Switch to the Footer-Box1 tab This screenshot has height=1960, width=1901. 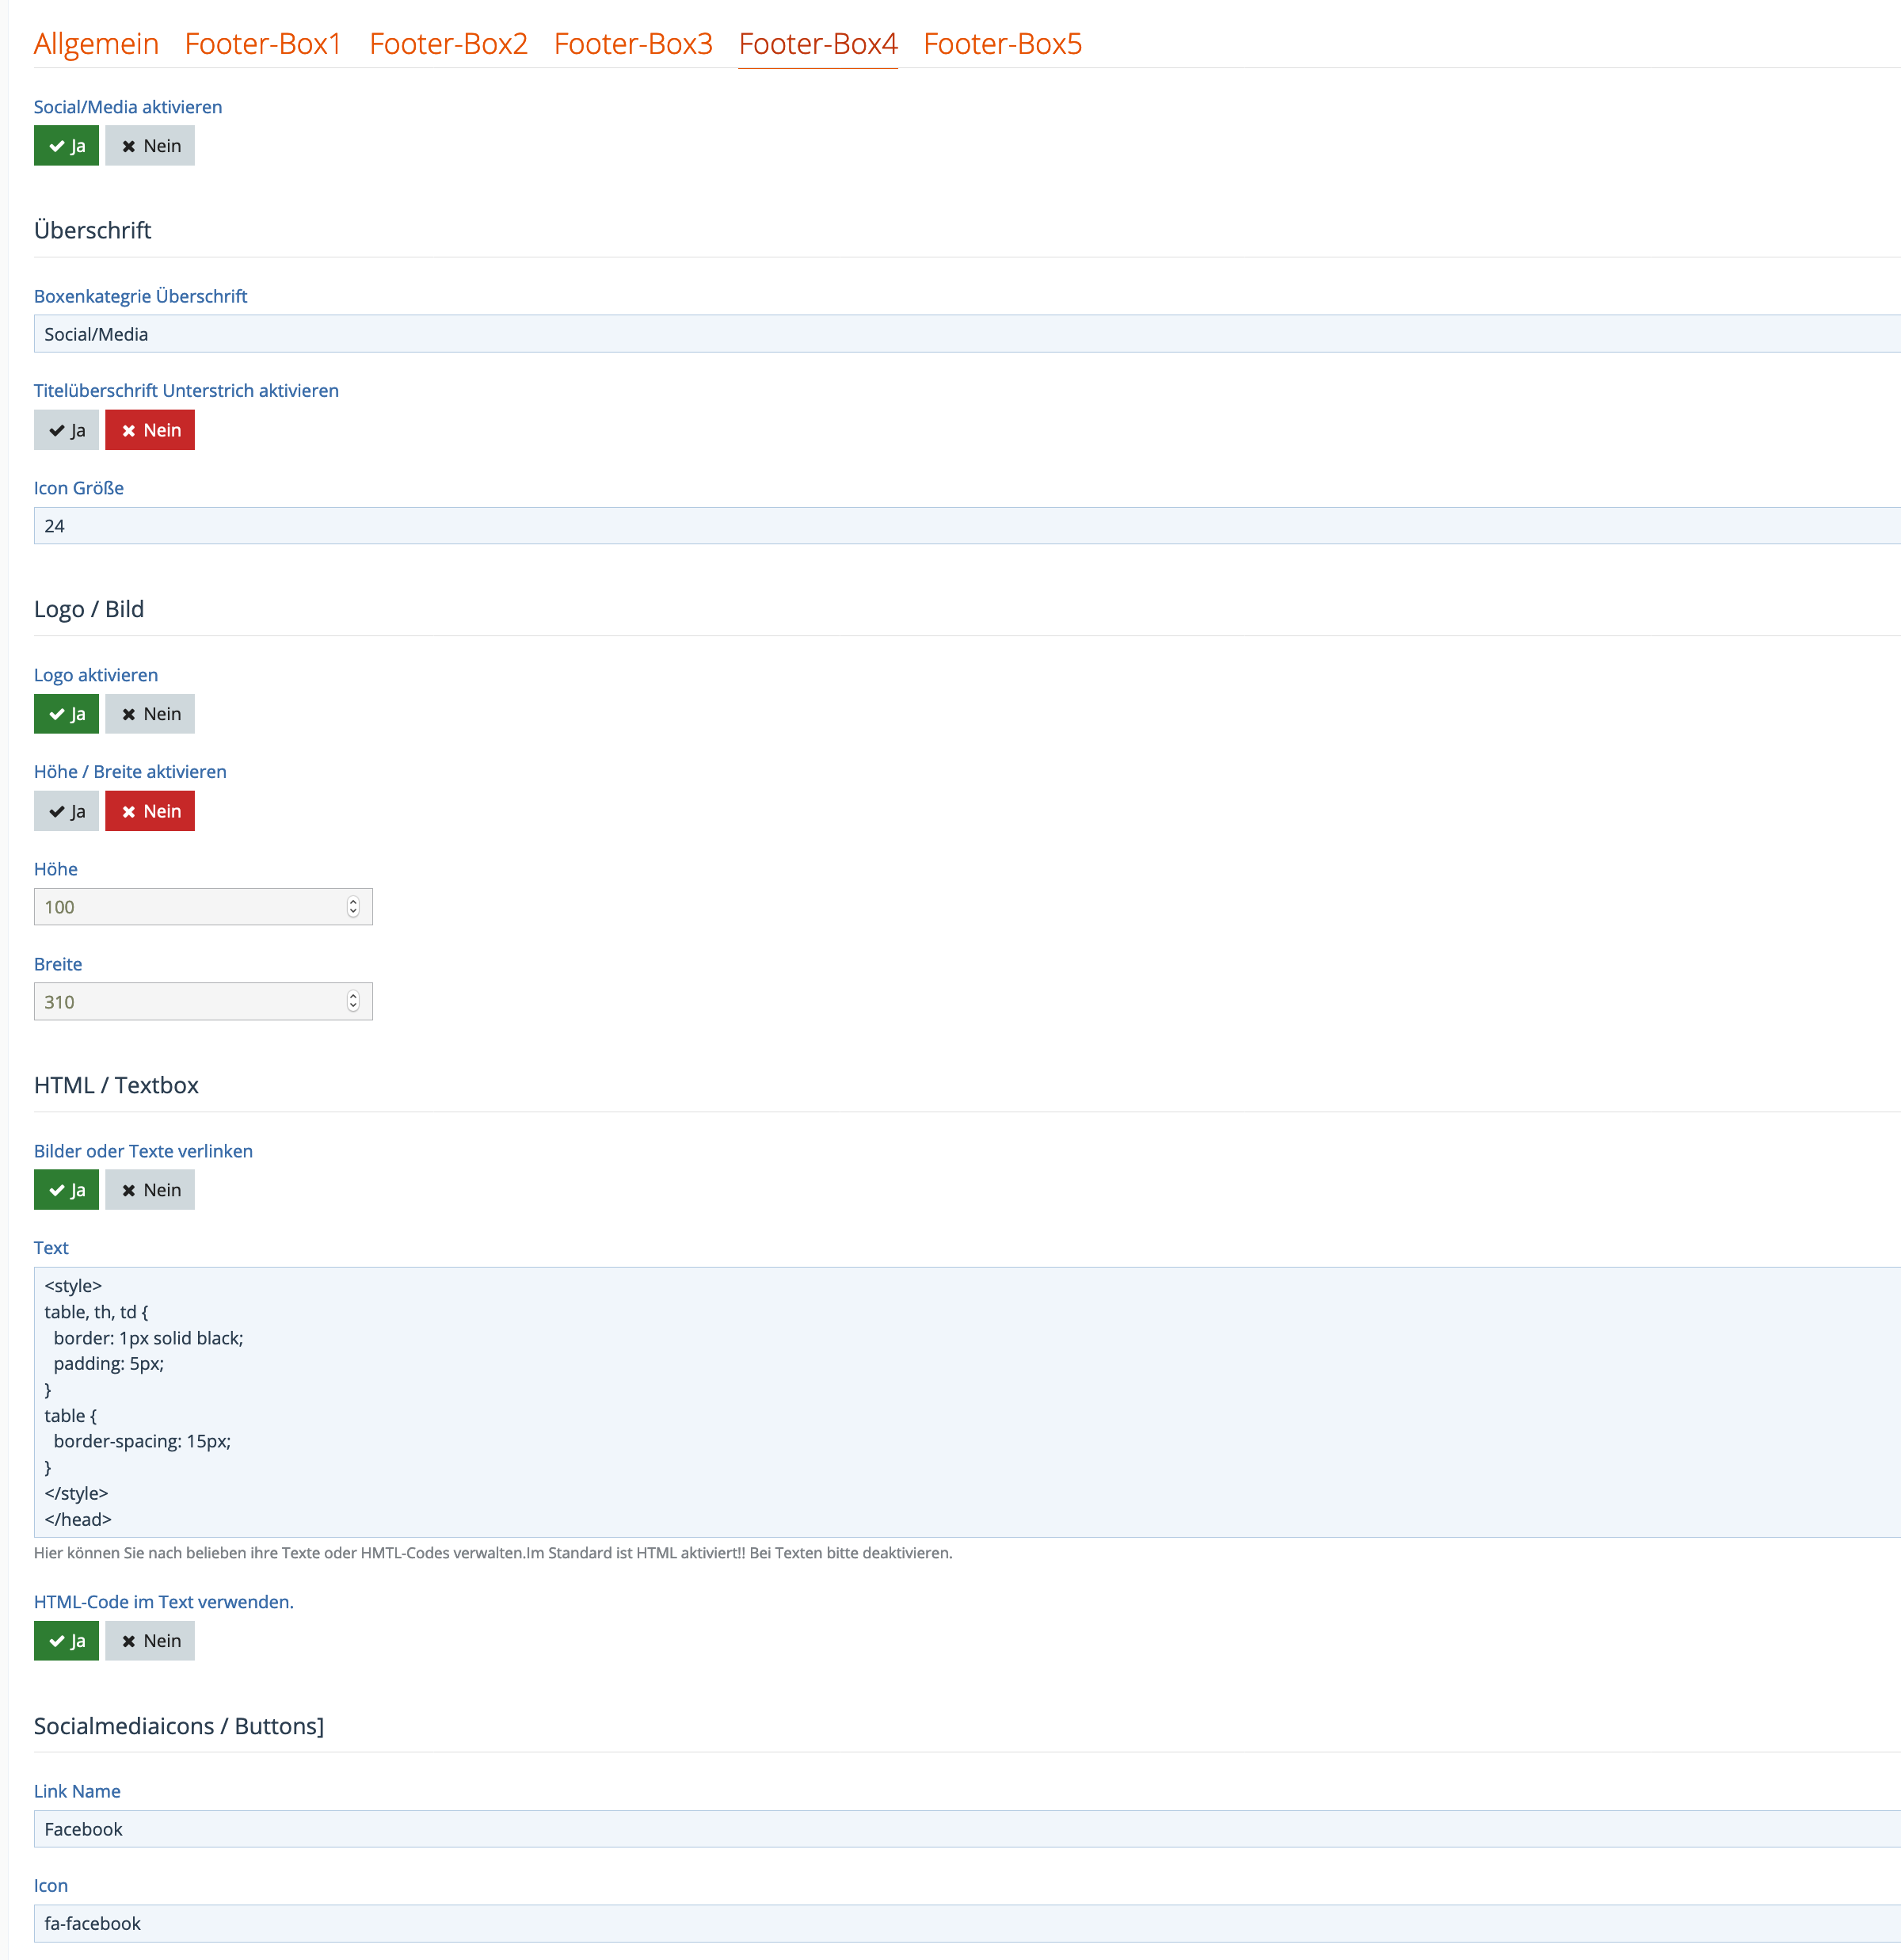click(263, 44)
